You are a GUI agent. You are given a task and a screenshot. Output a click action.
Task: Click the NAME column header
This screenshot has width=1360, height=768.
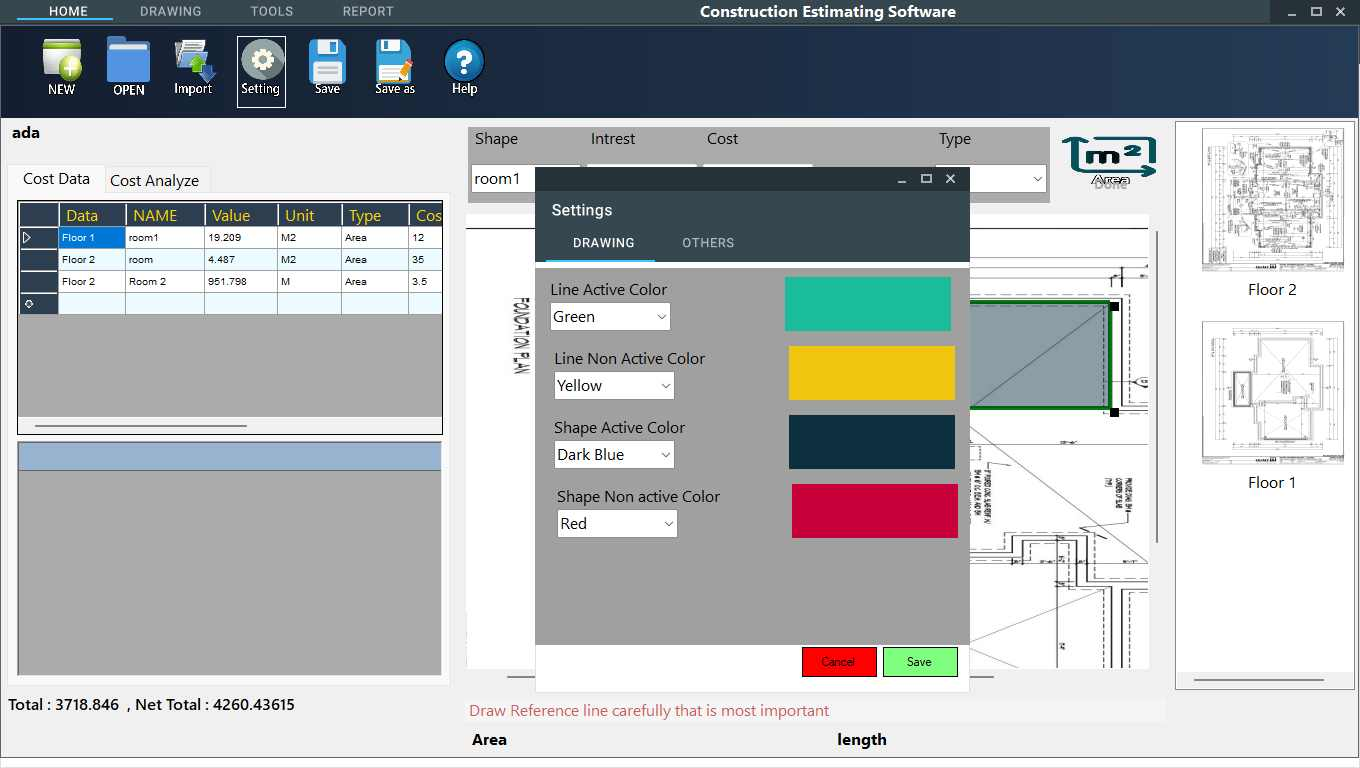[x=165, y=215]
